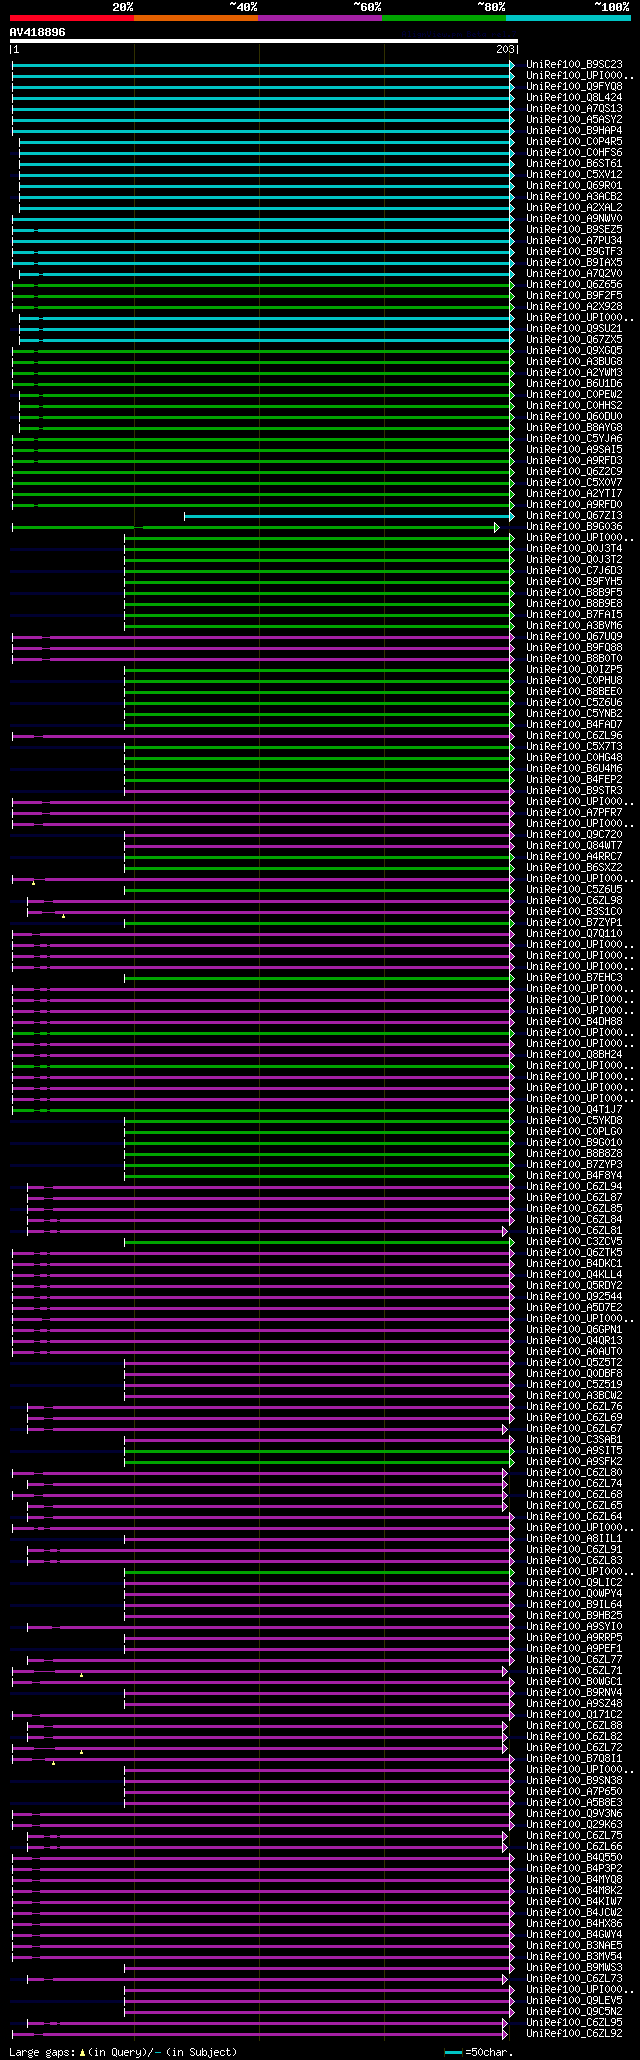The height and width of the screenshot is (2060, 640).
Task: Open the UniRef100_B9MWS3 entry
Action: click(x=574, y=1968)
